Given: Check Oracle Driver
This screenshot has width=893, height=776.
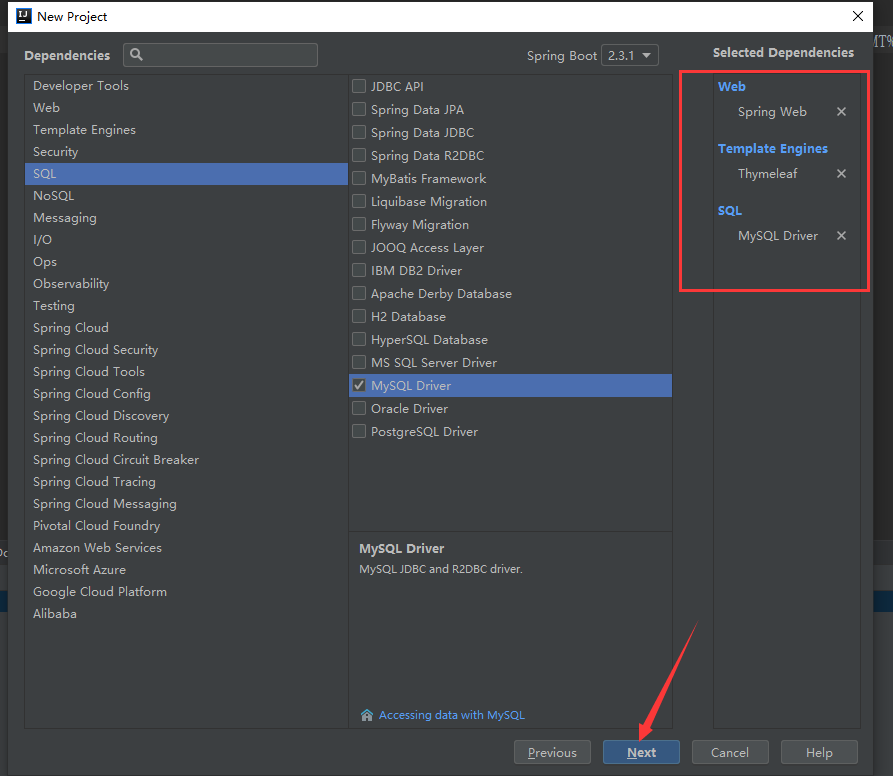Looking at the screenshot, I should tap(359, 409).
